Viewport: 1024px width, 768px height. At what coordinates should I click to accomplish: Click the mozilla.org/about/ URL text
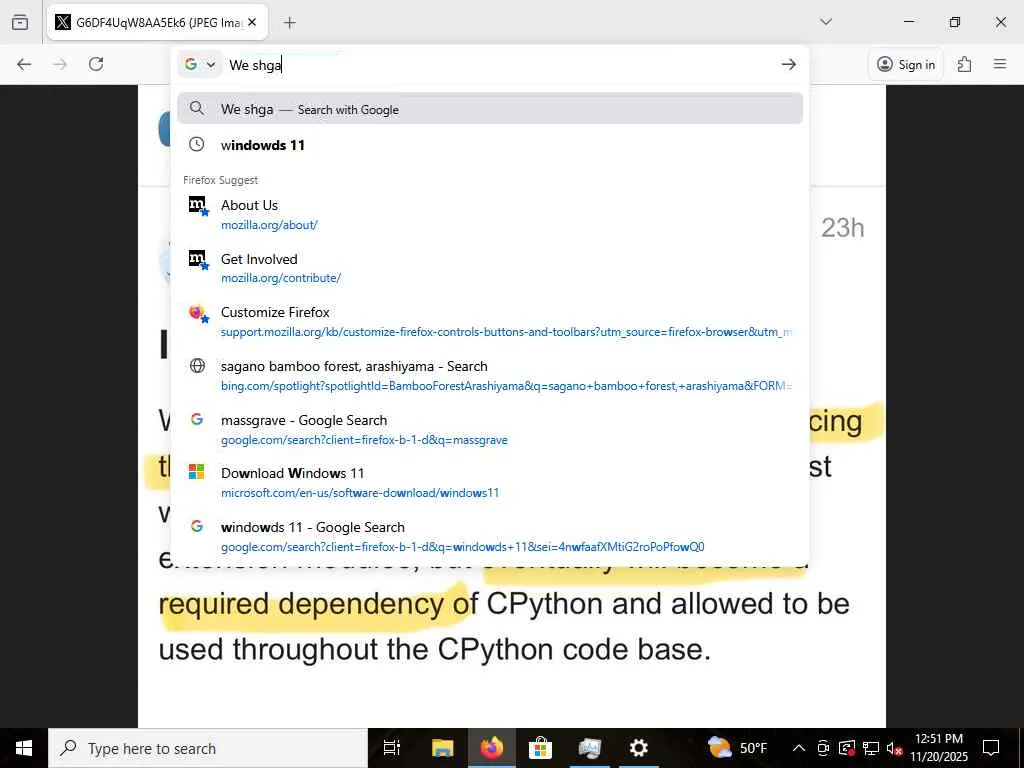click(269, 225)
